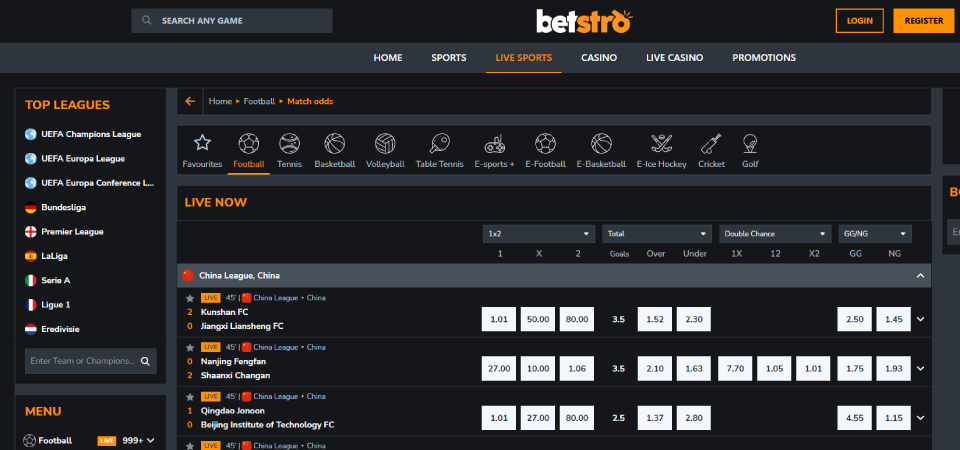This screenshot has width=960, height=450.
Task: Select draw odds 50.00 for Kunshan FC match
Action: (x=538, y=319)
